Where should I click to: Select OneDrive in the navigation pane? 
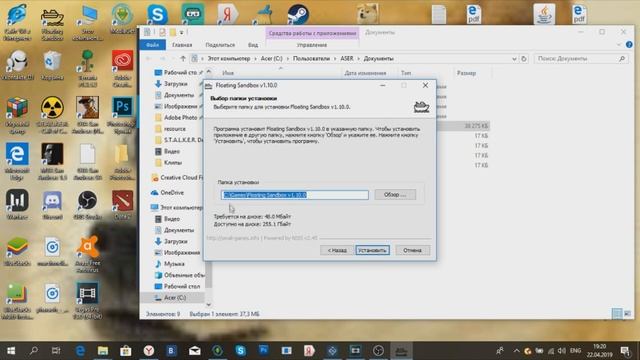[x=172, y=193]
